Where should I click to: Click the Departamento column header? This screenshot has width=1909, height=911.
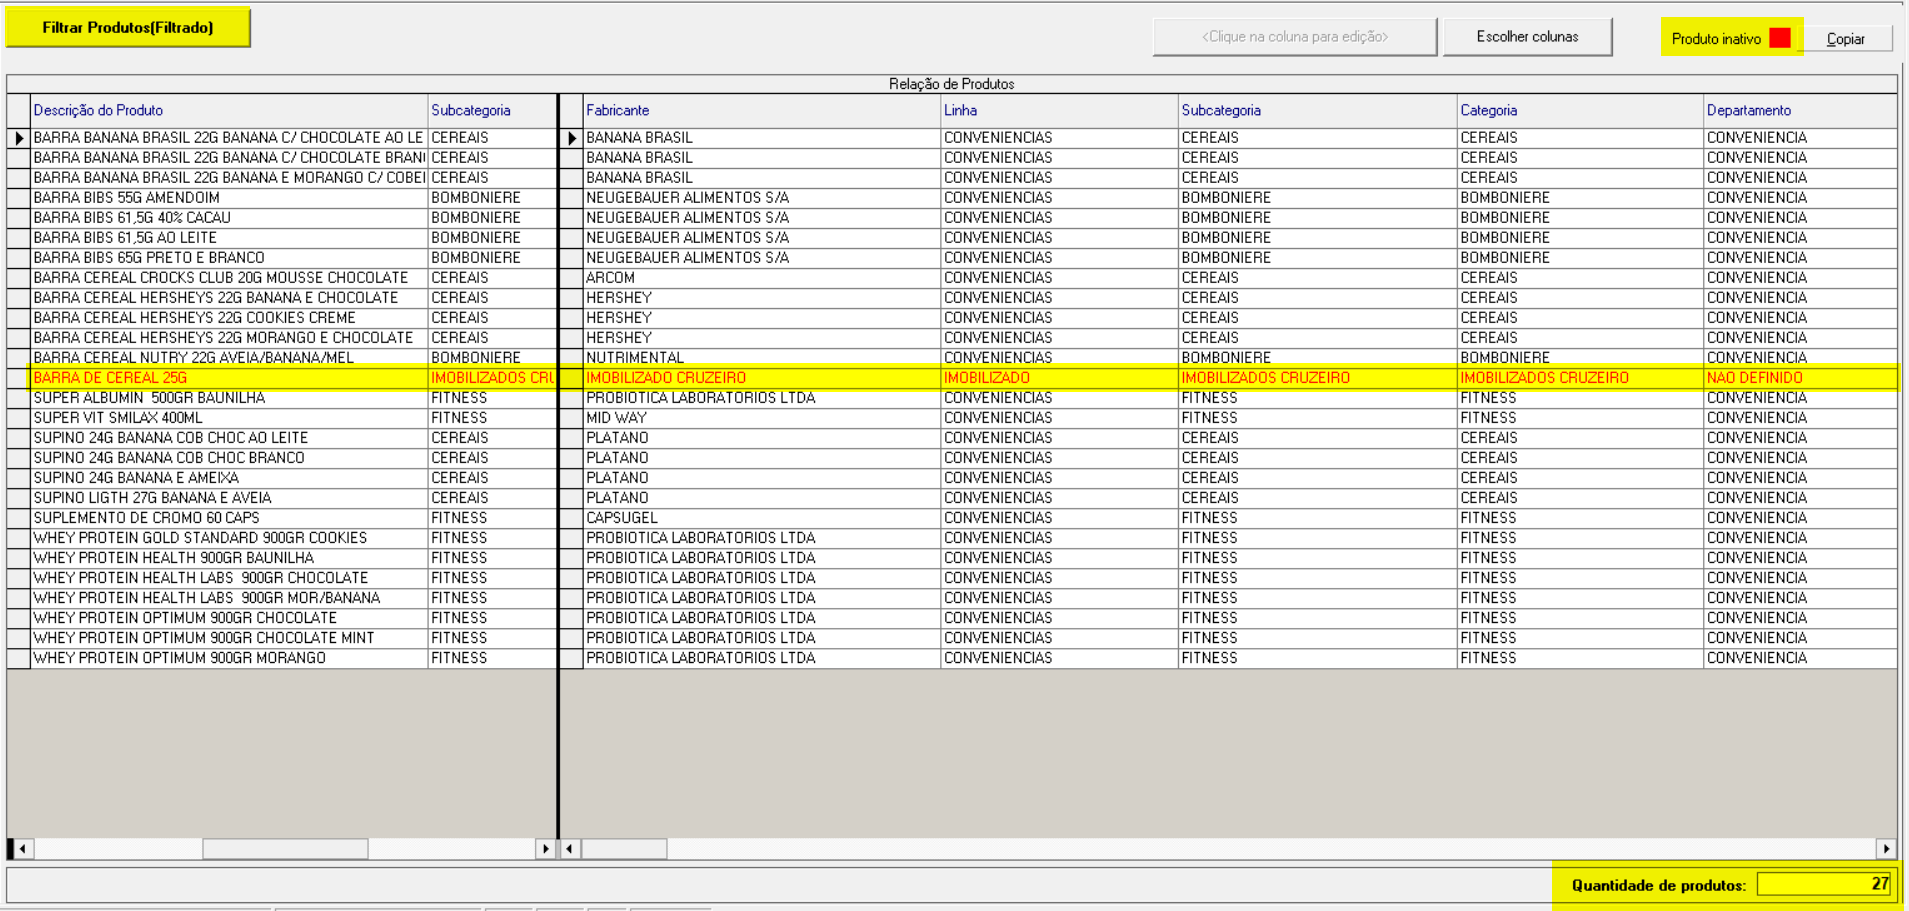1748,111
